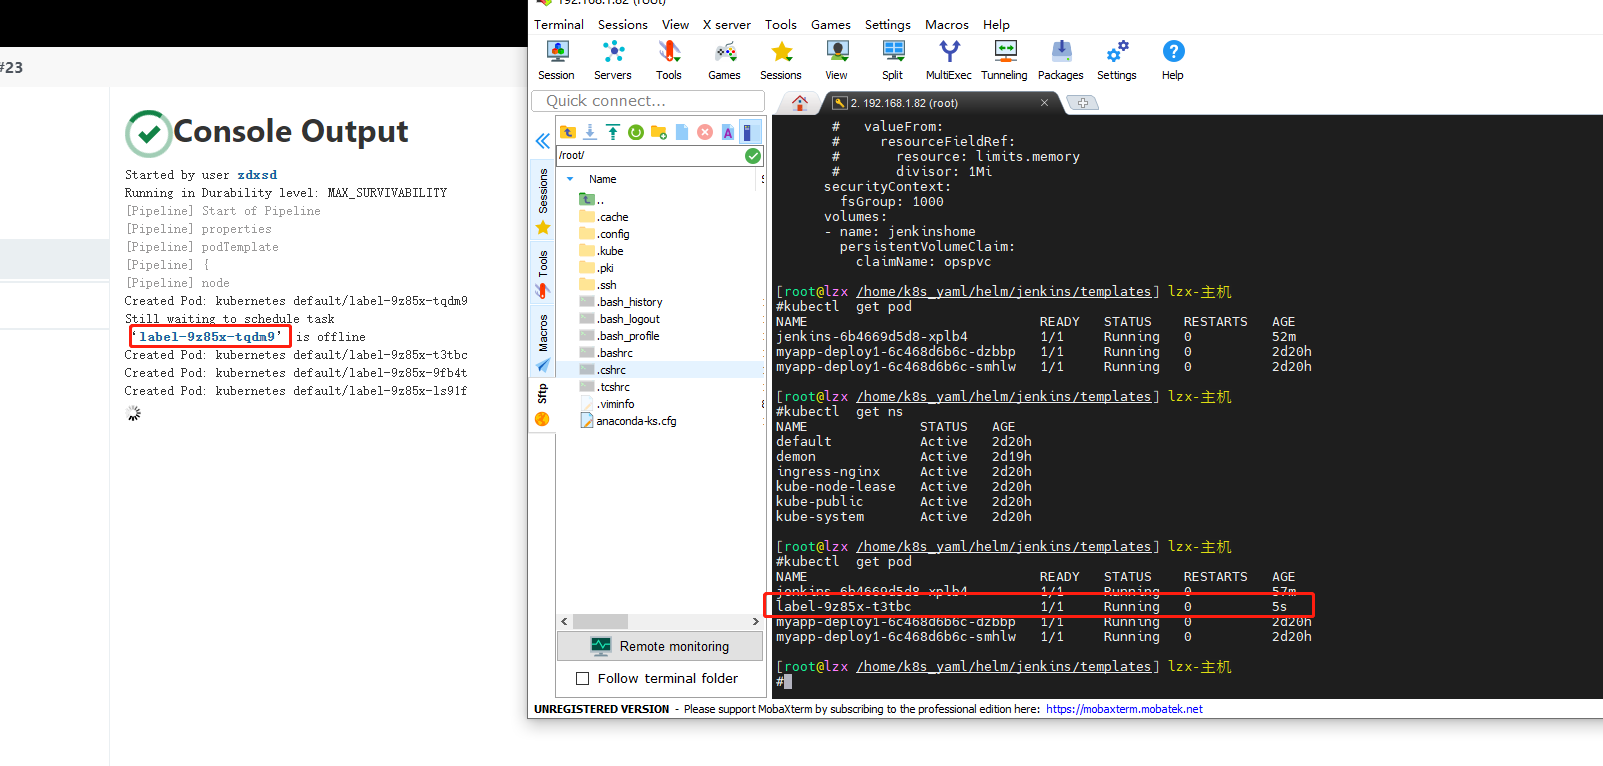This screenshot has width=1603, height=766.
Task: Click the Quick connect input field
Action: coord(649,101)
